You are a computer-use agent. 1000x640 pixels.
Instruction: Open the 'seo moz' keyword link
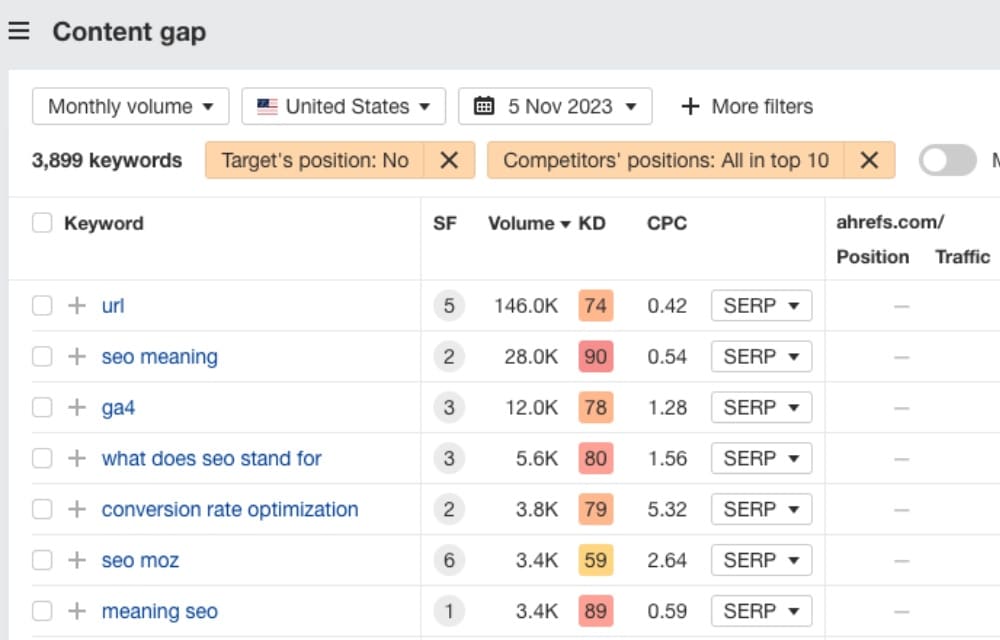pos(140,560)
